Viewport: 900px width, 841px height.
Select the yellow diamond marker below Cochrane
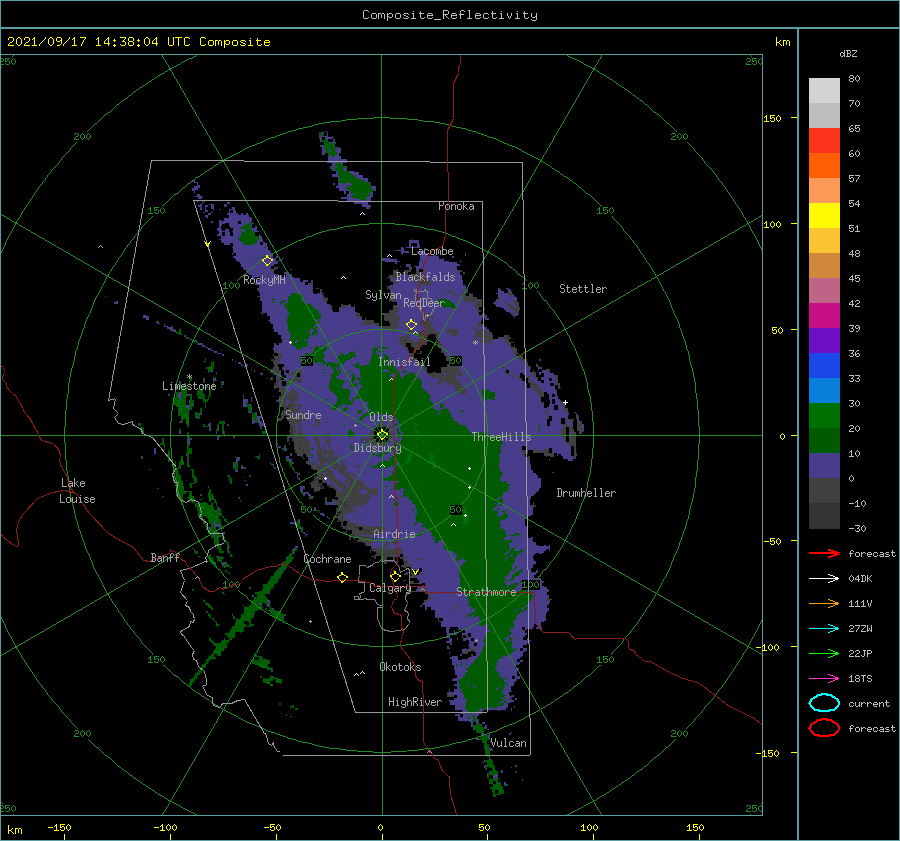[x=343, y=577]
